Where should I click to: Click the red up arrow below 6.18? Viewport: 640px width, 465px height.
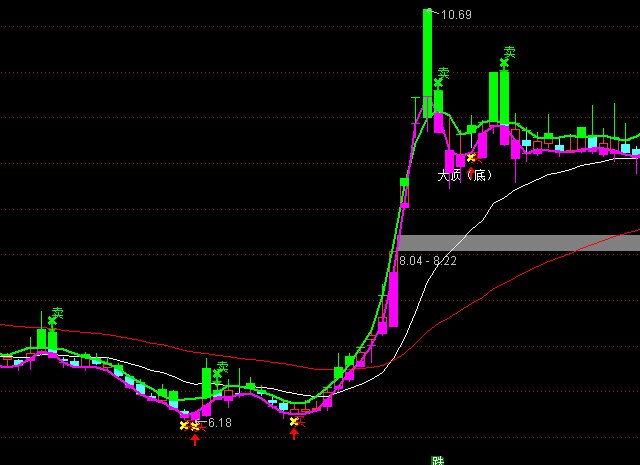pyautogui.click(x=195, y=438)
